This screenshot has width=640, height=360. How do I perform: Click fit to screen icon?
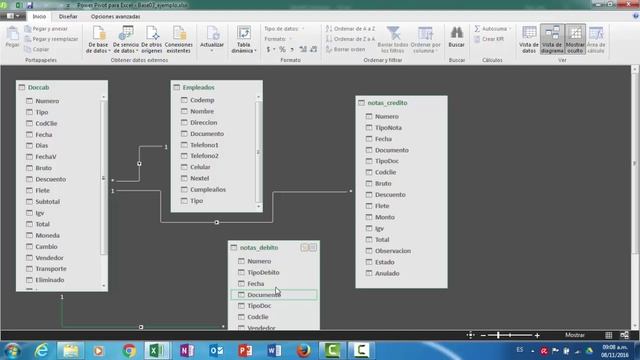[470, 335]
